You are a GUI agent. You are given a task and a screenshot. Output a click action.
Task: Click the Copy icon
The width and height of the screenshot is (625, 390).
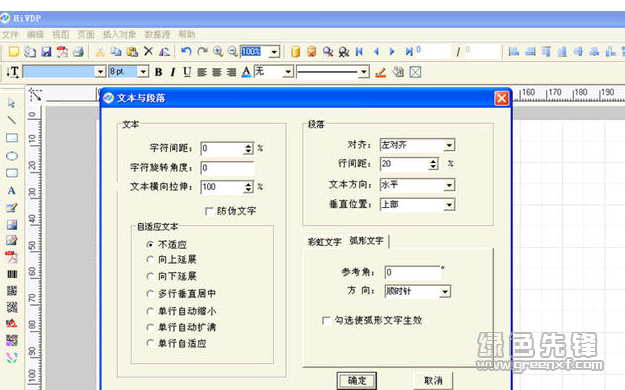pyautogui.click(x=116, y=51)
